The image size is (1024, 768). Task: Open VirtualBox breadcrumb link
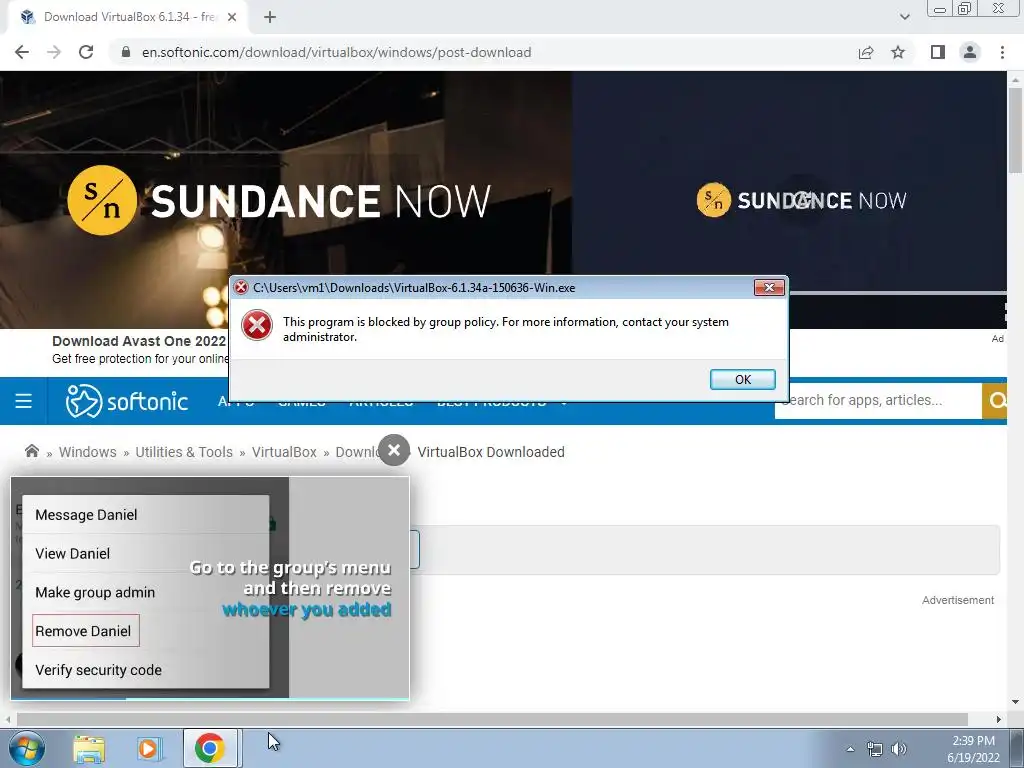(x=284, y=452)
